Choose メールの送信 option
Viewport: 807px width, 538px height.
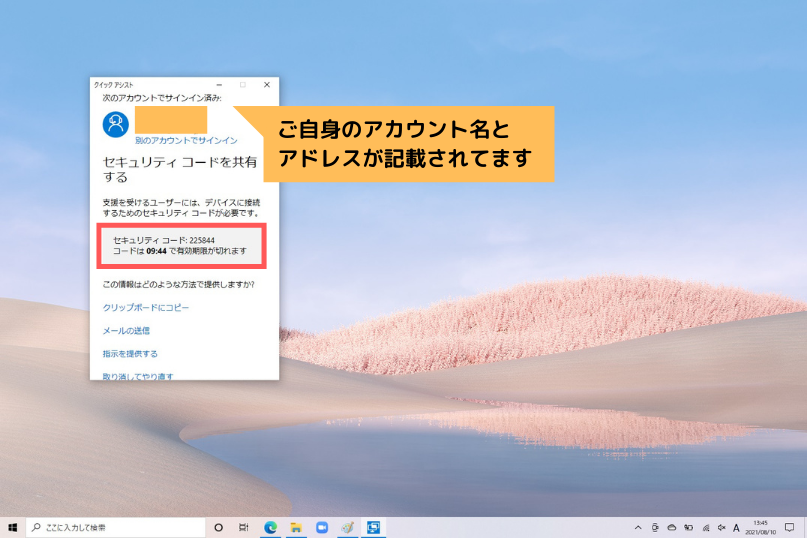point(126,331)
